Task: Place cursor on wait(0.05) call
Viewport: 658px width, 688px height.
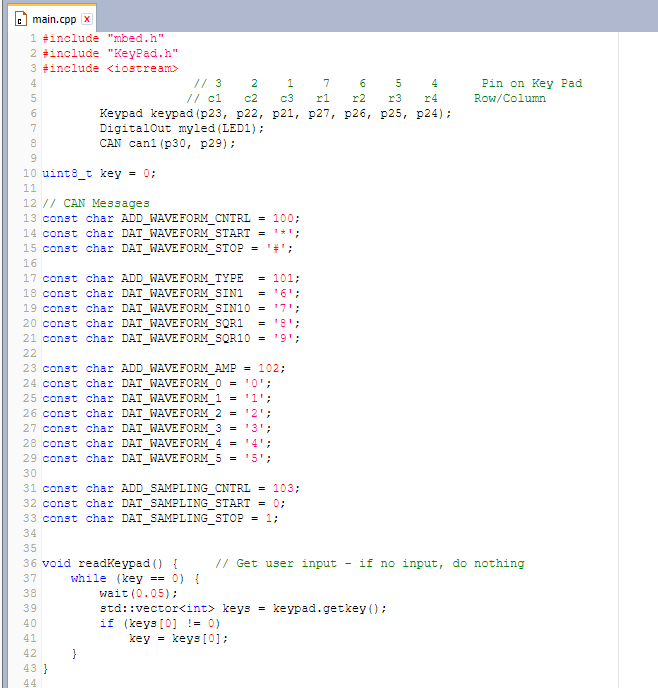Action: pos(131,593)
